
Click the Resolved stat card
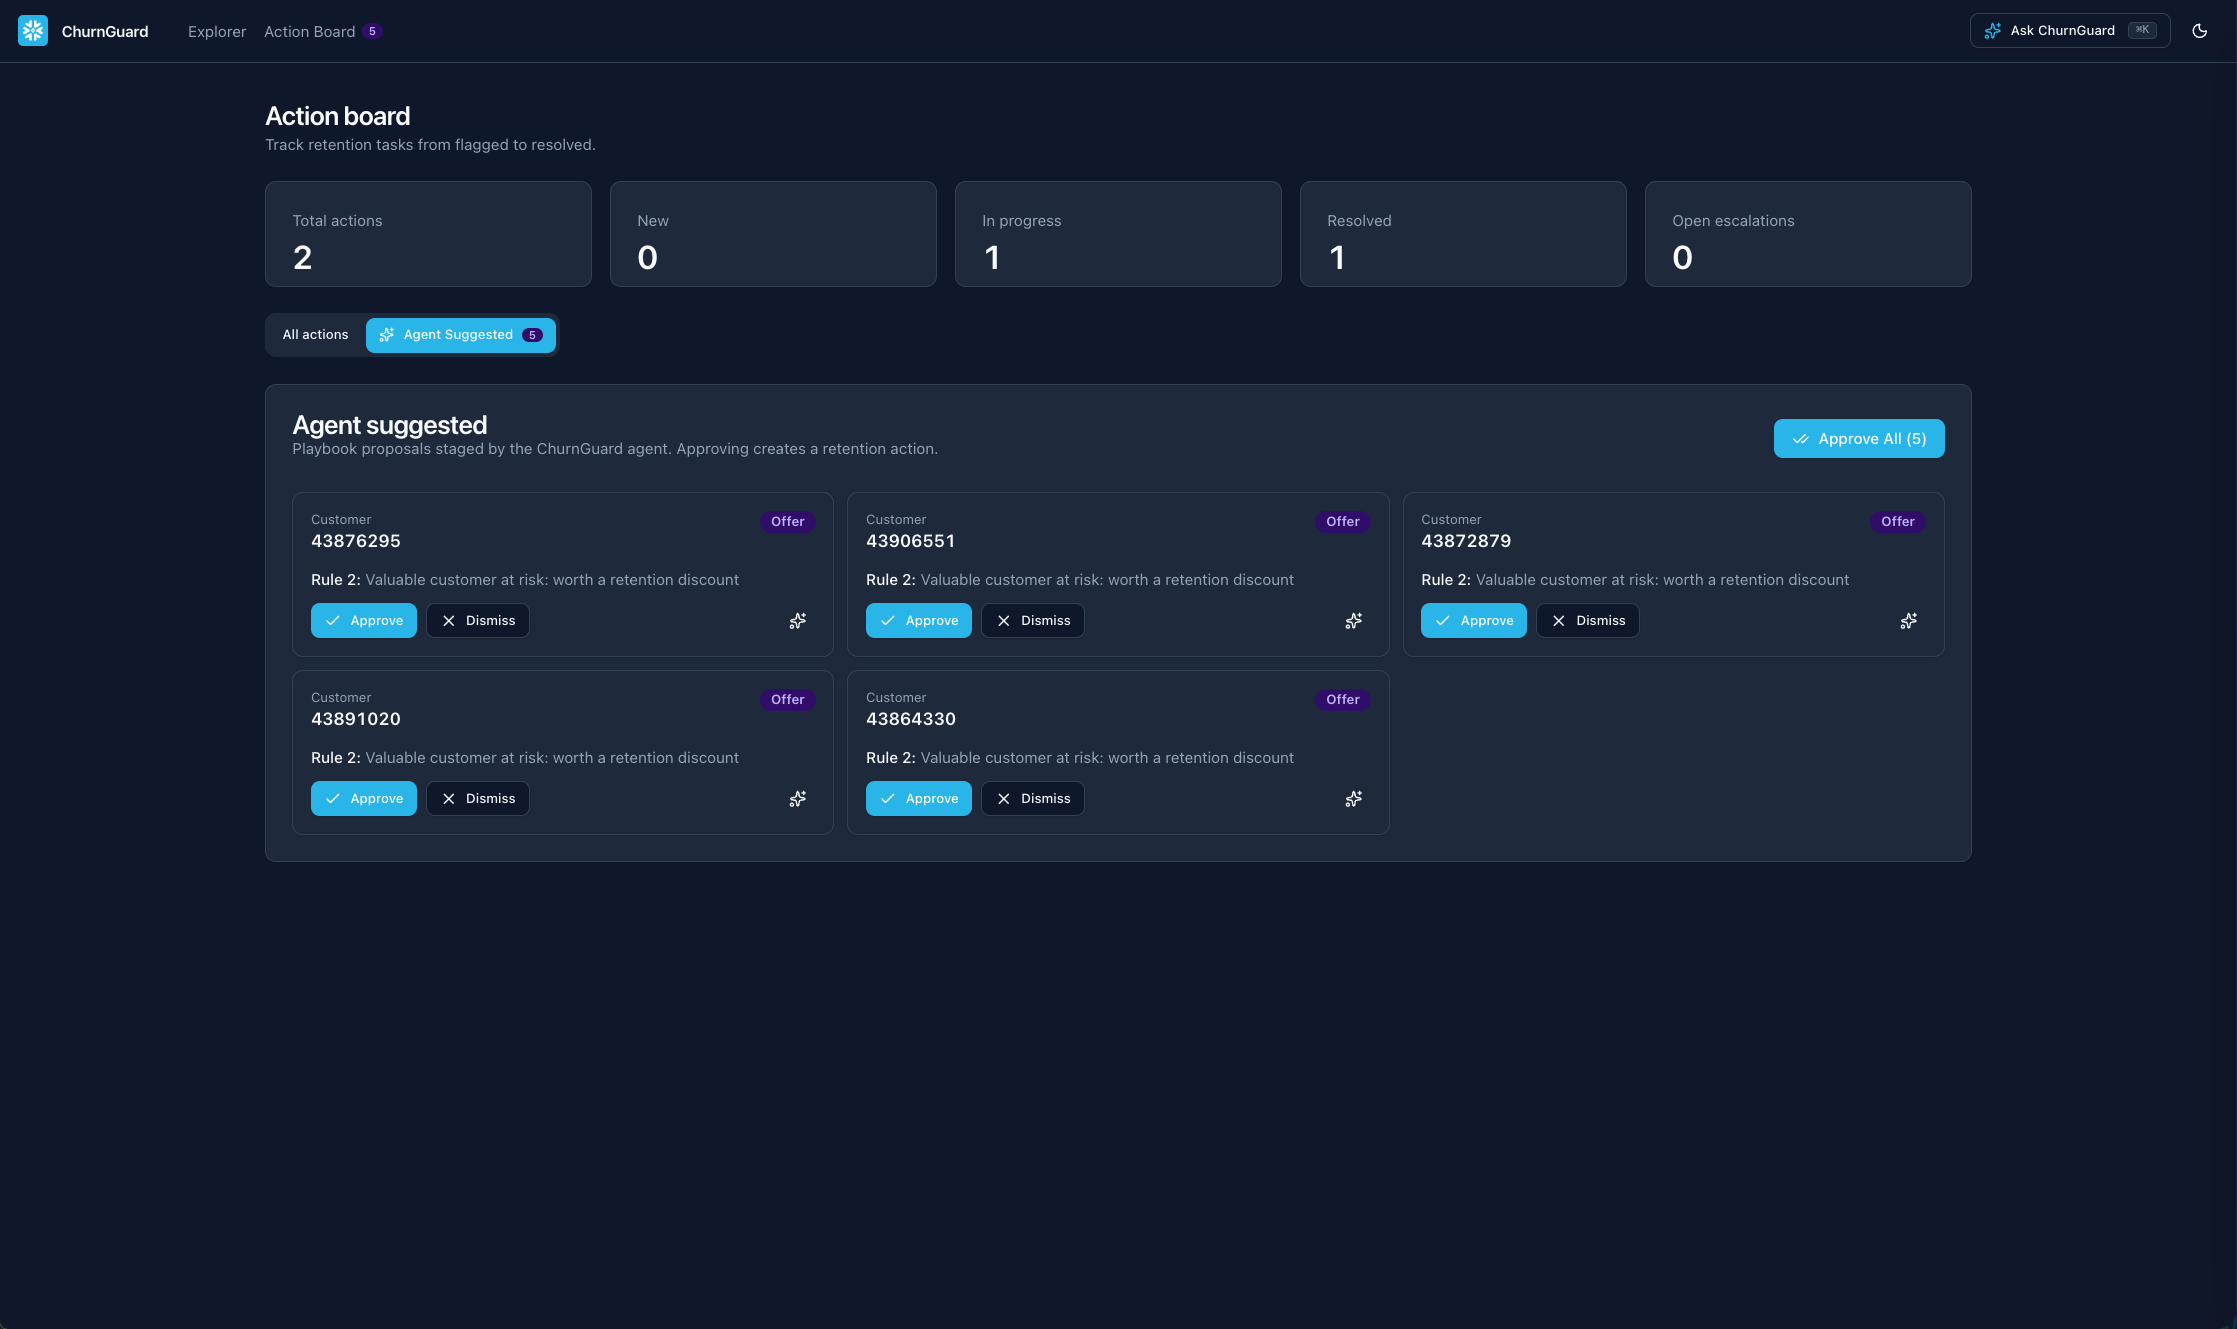1463,234
